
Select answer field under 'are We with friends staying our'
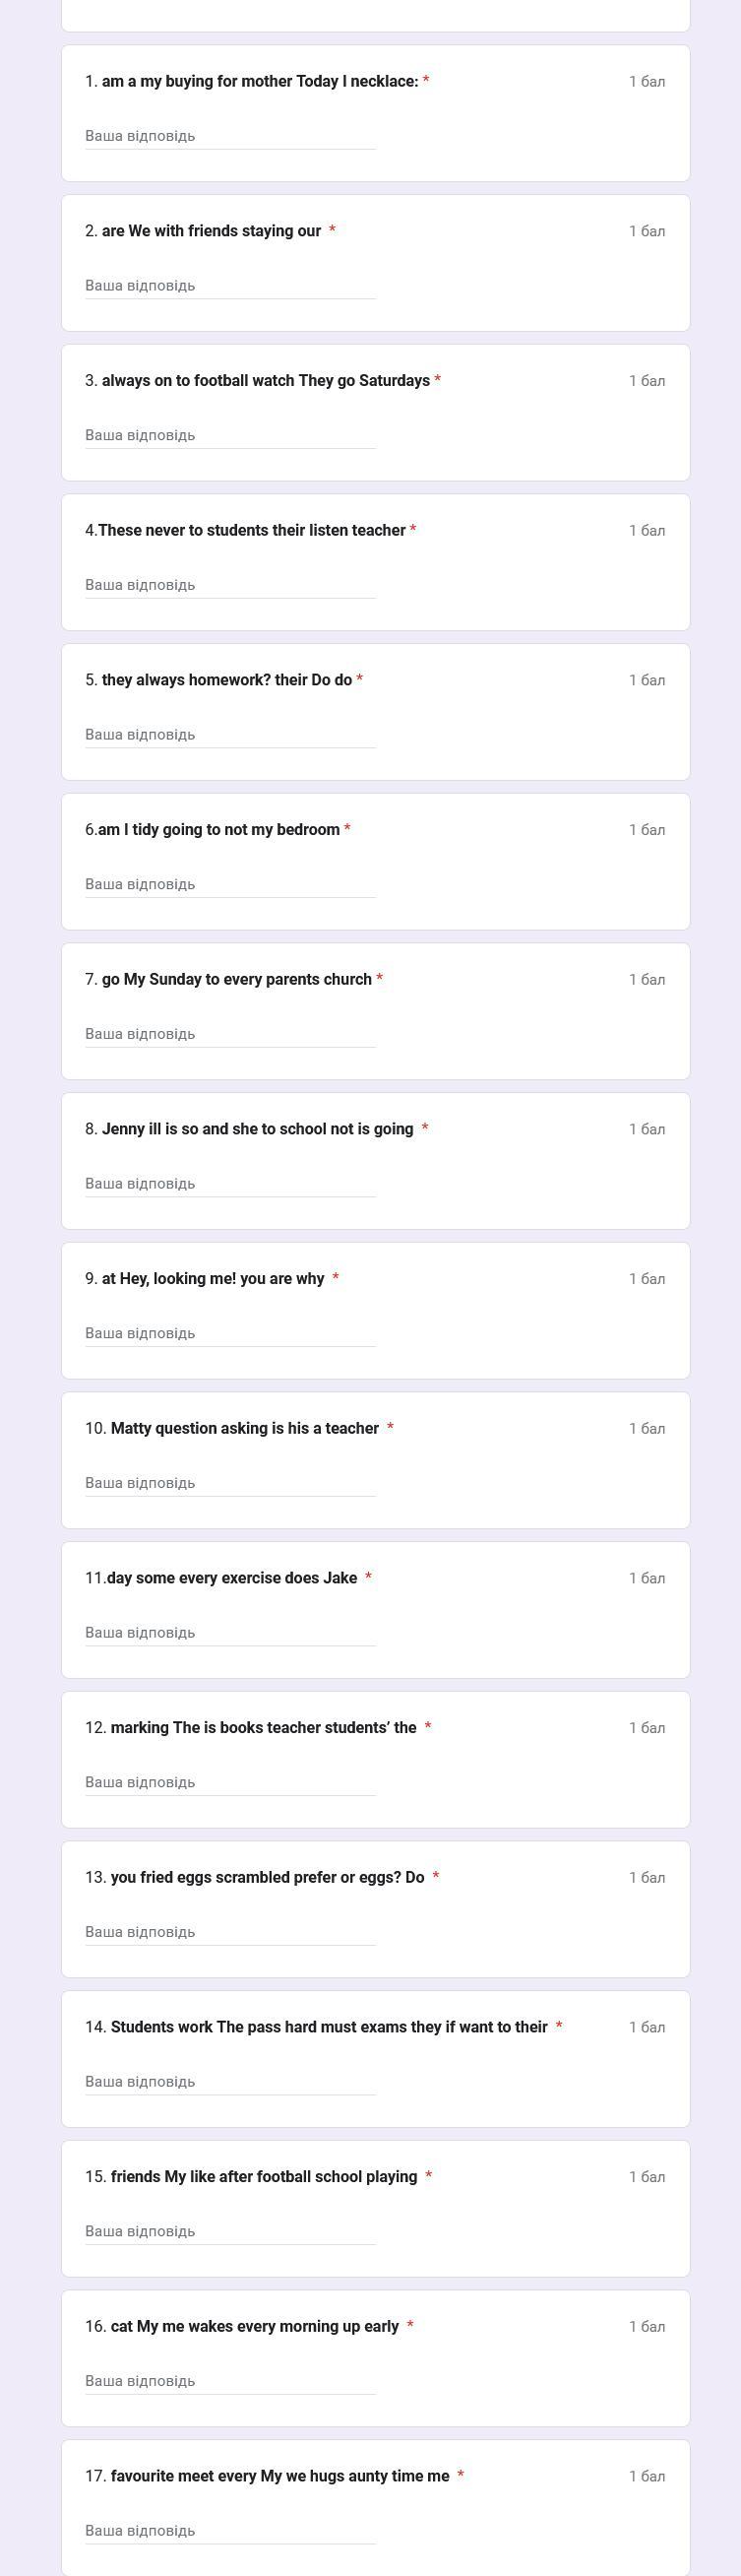coord(230,286)
